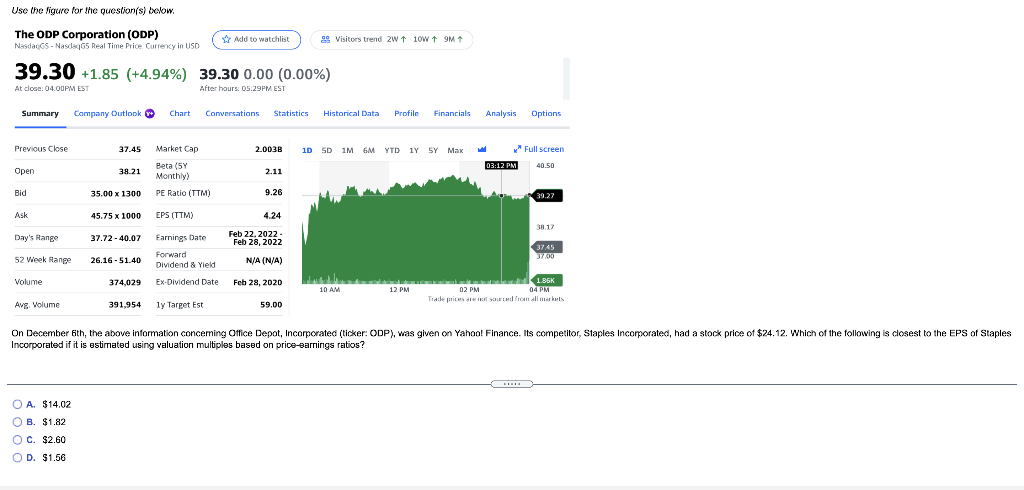Viewport: 1024px width, 490px height.
Task: Switch to the Chart tab
Action: (180, 114)
